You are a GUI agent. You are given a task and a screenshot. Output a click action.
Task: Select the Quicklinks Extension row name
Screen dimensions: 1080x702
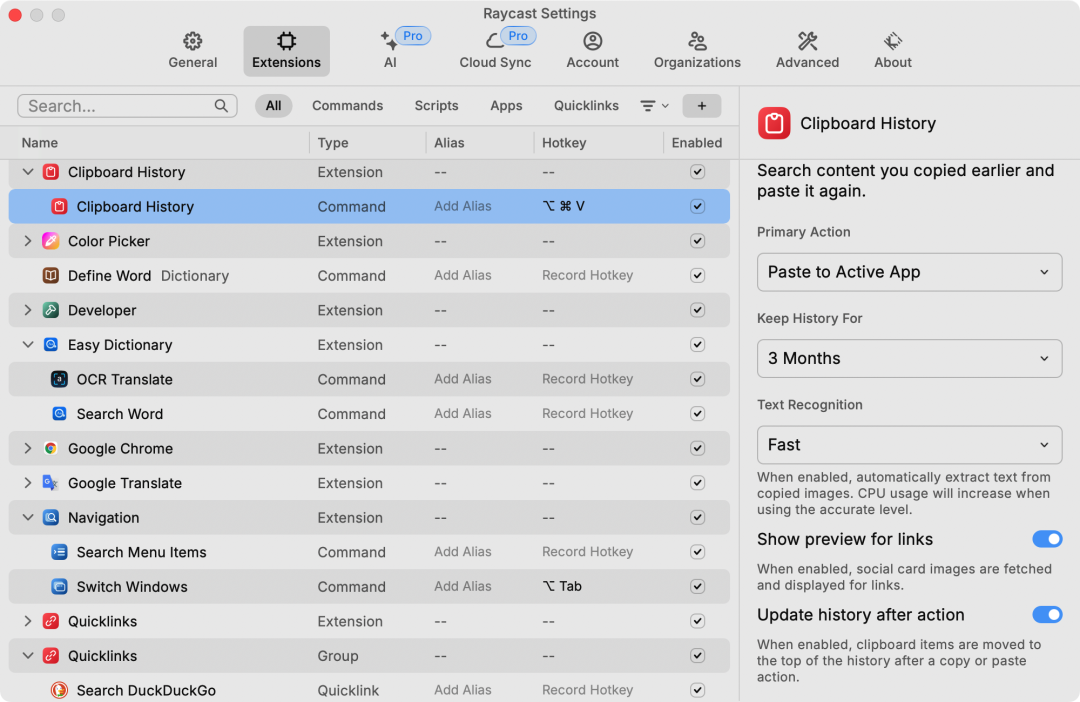pyautogui.click(x=103, y=621)
